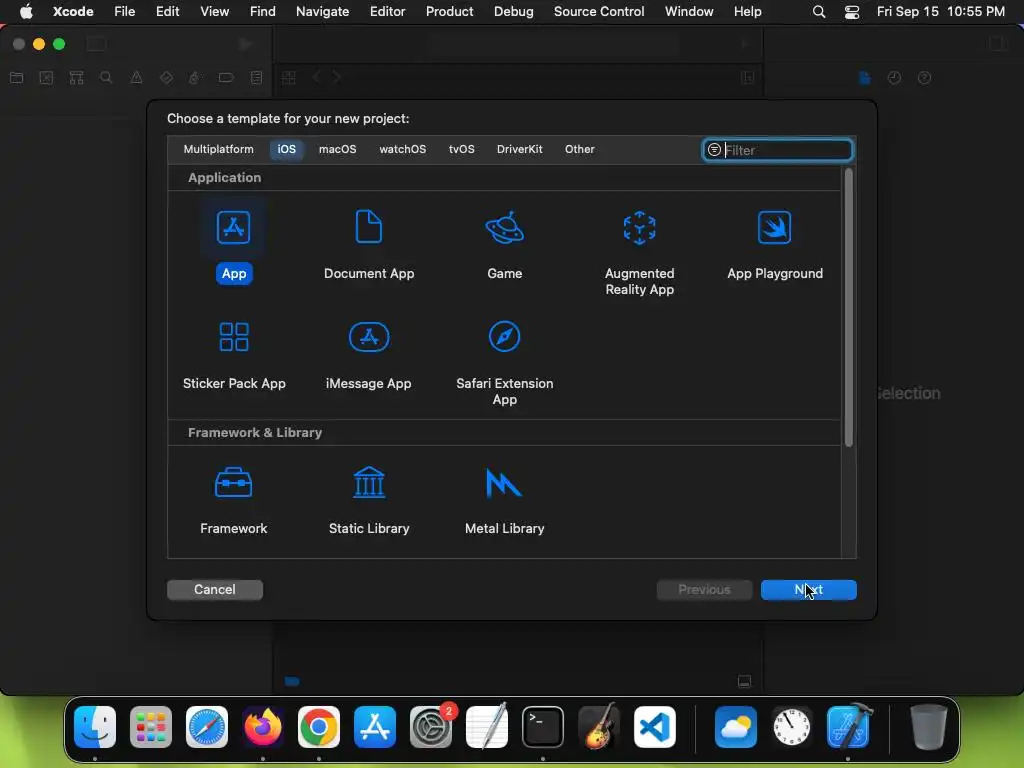
Task: Click the Filter search field
Action: tap(777, 150)
